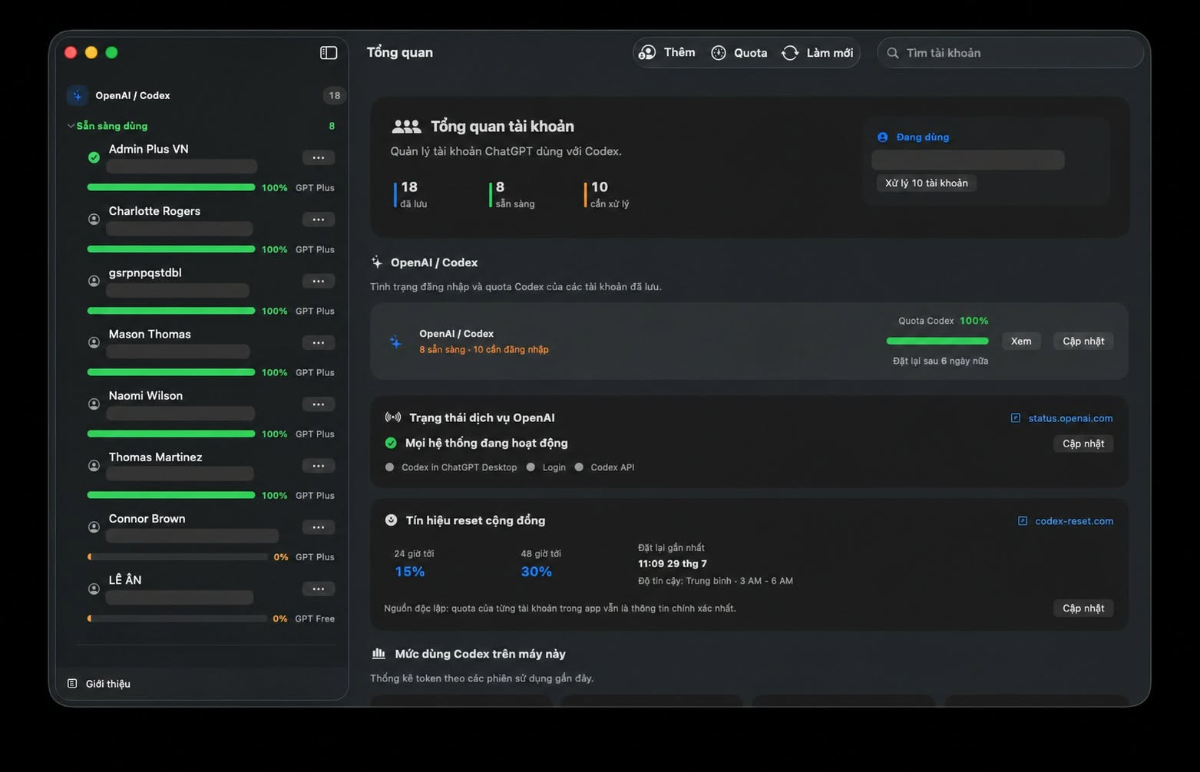Click the green checkmark beside Admin Plus VN
The width and height of the screenshot is (1200, 772).
tap(94, 157)
